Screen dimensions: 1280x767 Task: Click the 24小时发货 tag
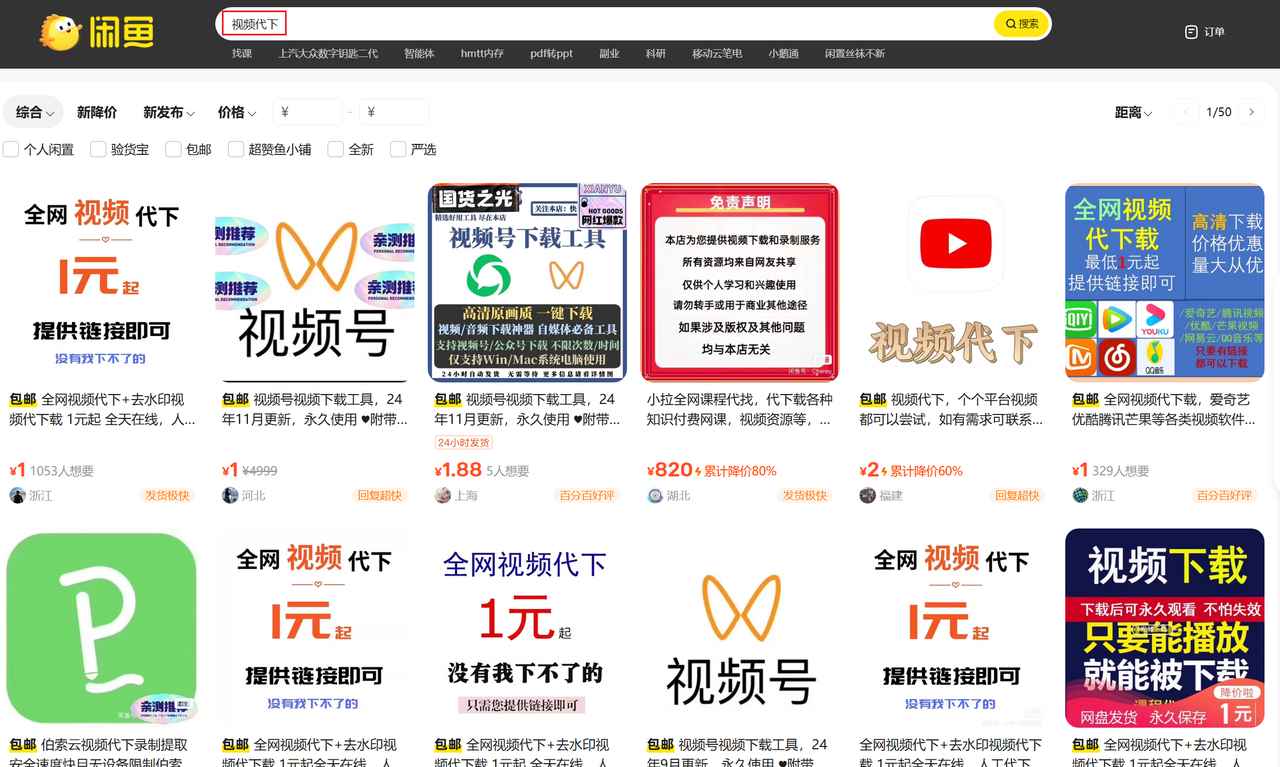464,442
